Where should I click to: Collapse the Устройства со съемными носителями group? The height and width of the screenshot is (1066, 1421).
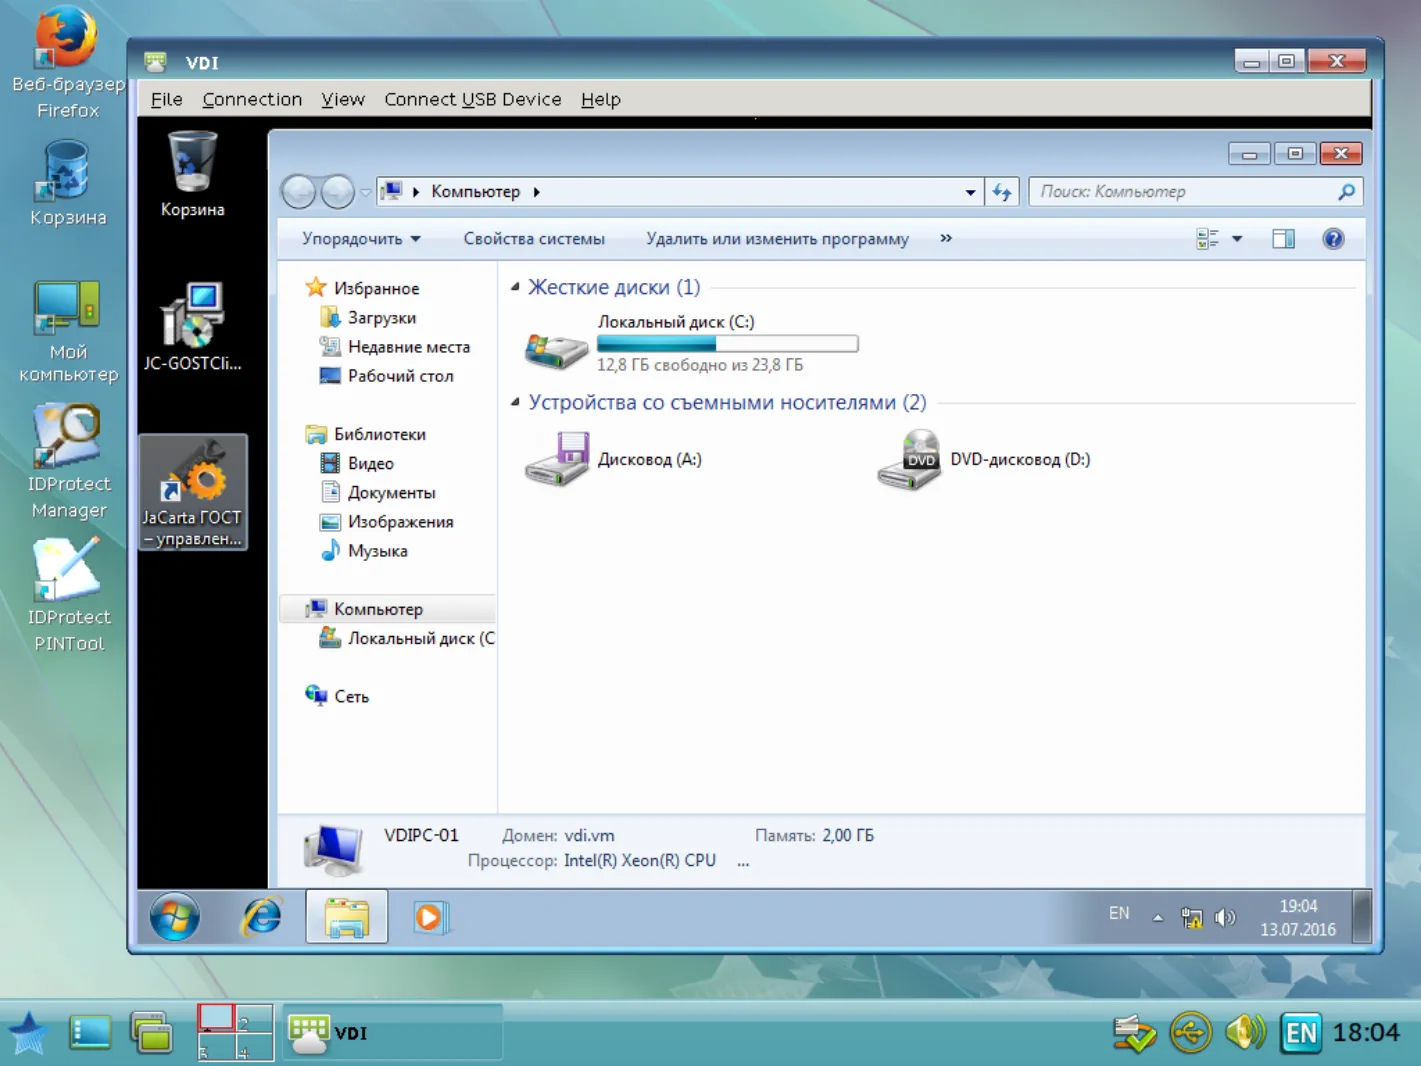tap(515, 403)
